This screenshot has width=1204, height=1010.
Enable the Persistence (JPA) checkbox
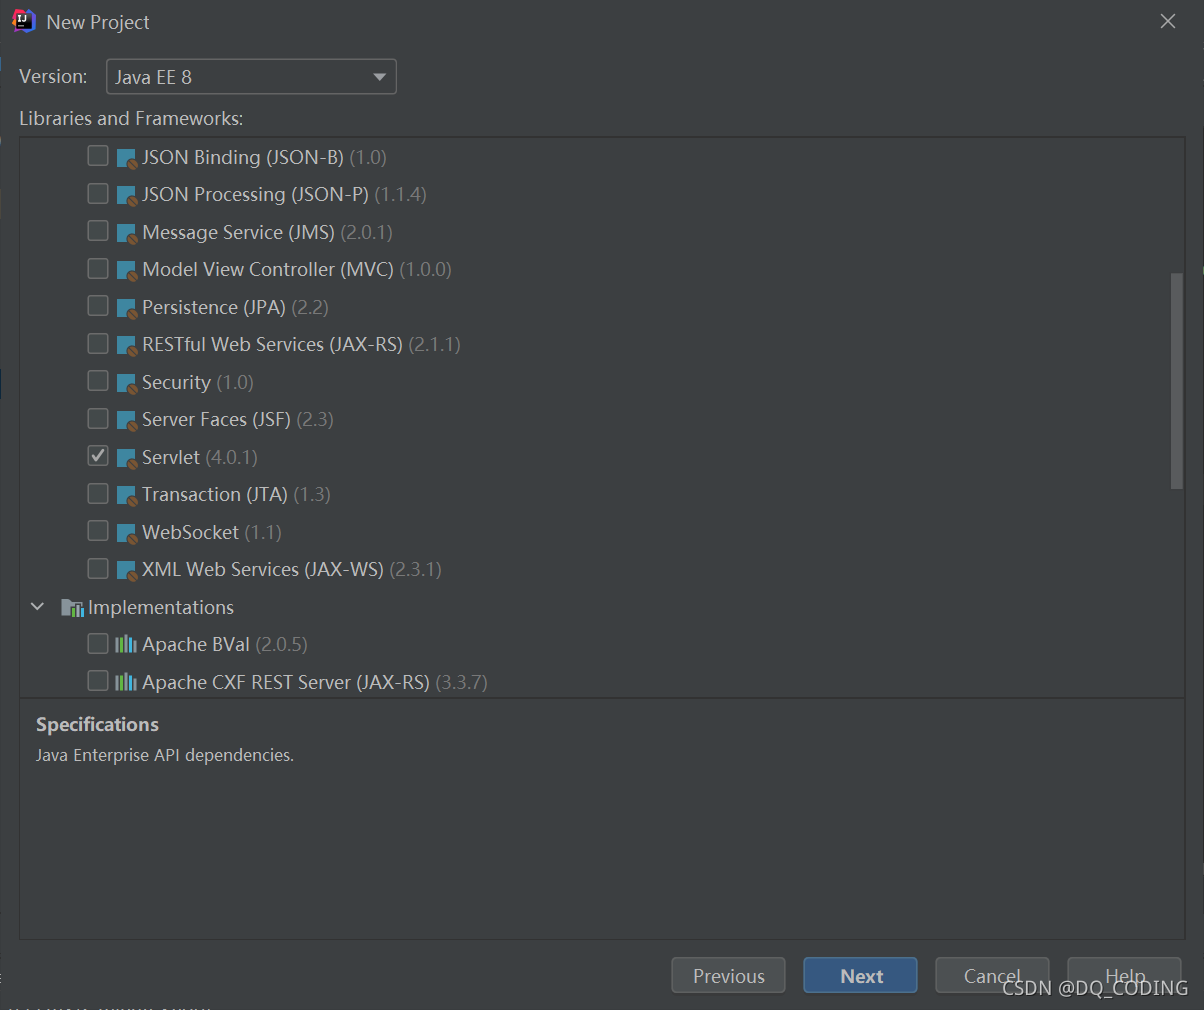98,306
